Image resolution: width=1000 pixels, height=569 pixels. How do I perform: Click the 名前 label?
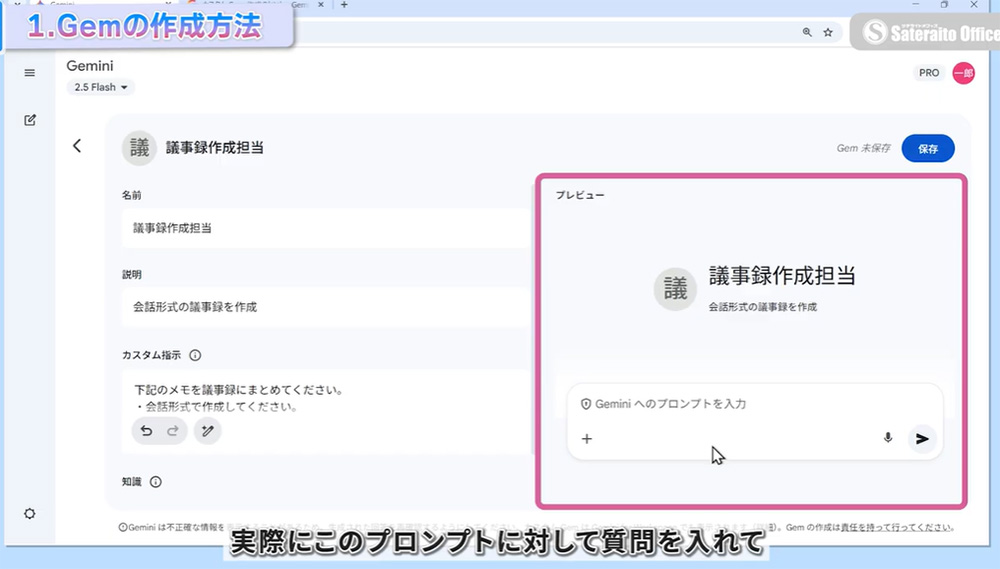(131, 195)
